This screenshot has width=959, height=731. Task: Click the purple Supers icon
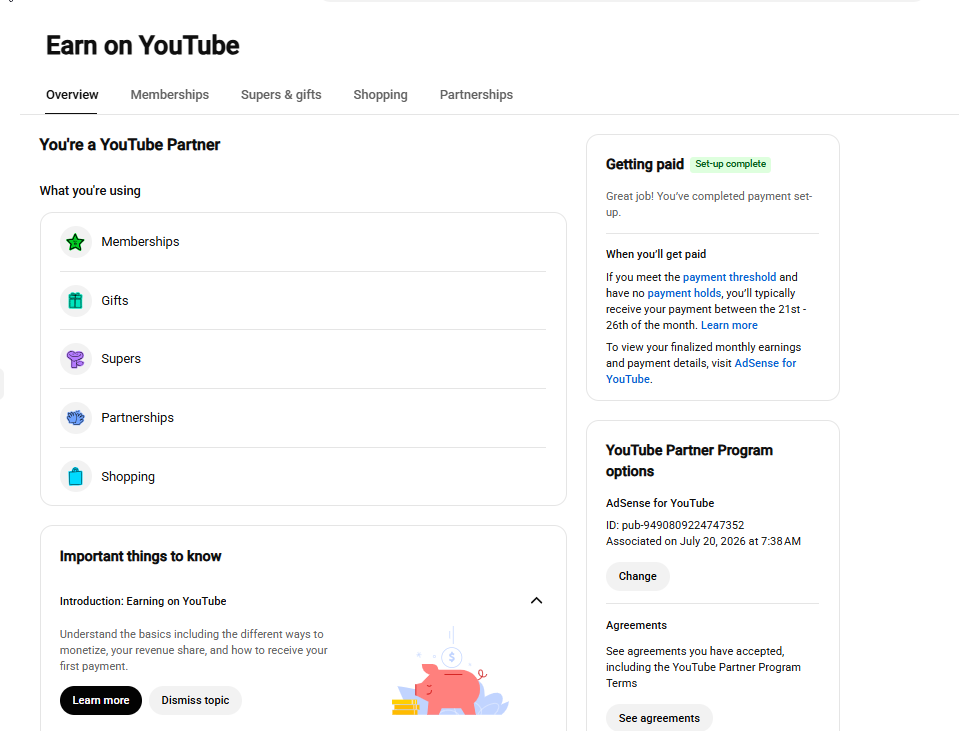click(x=75, y=359)
